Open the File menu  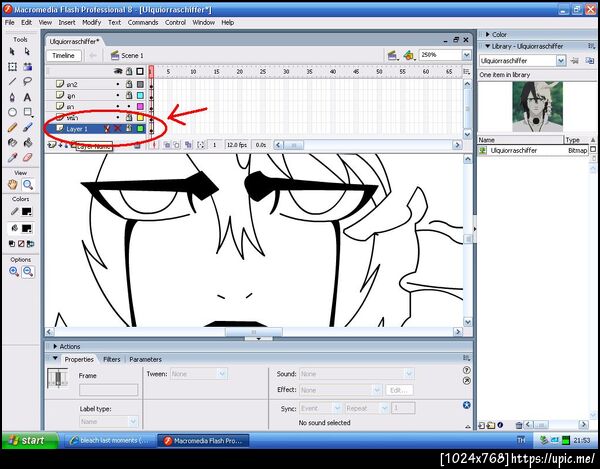pyautogui.click(x=10, y=23)
